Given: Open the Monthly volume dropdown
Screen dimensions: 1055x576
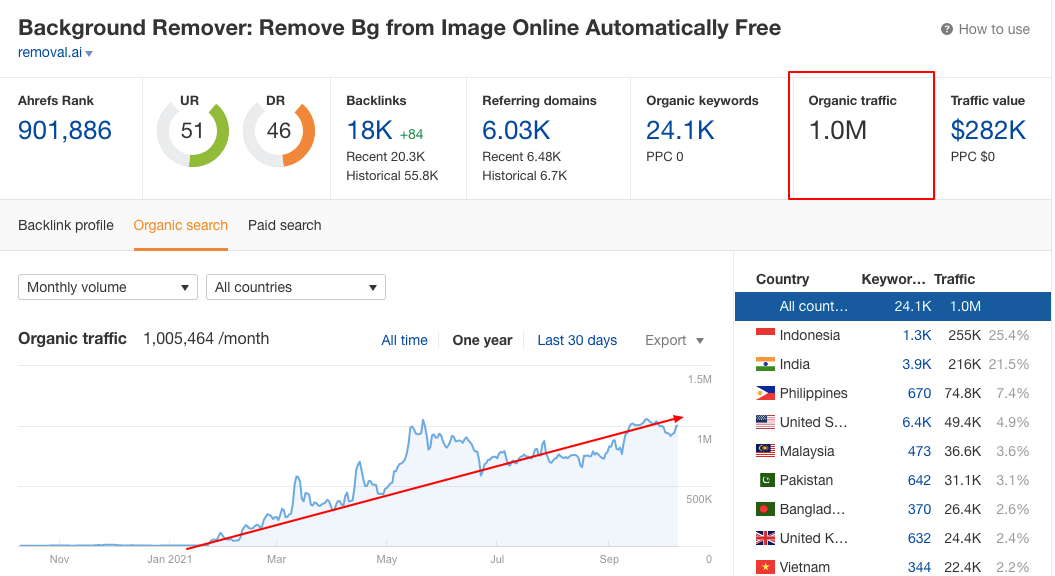Looking at the screenshot, I should (x=108, y=287).
